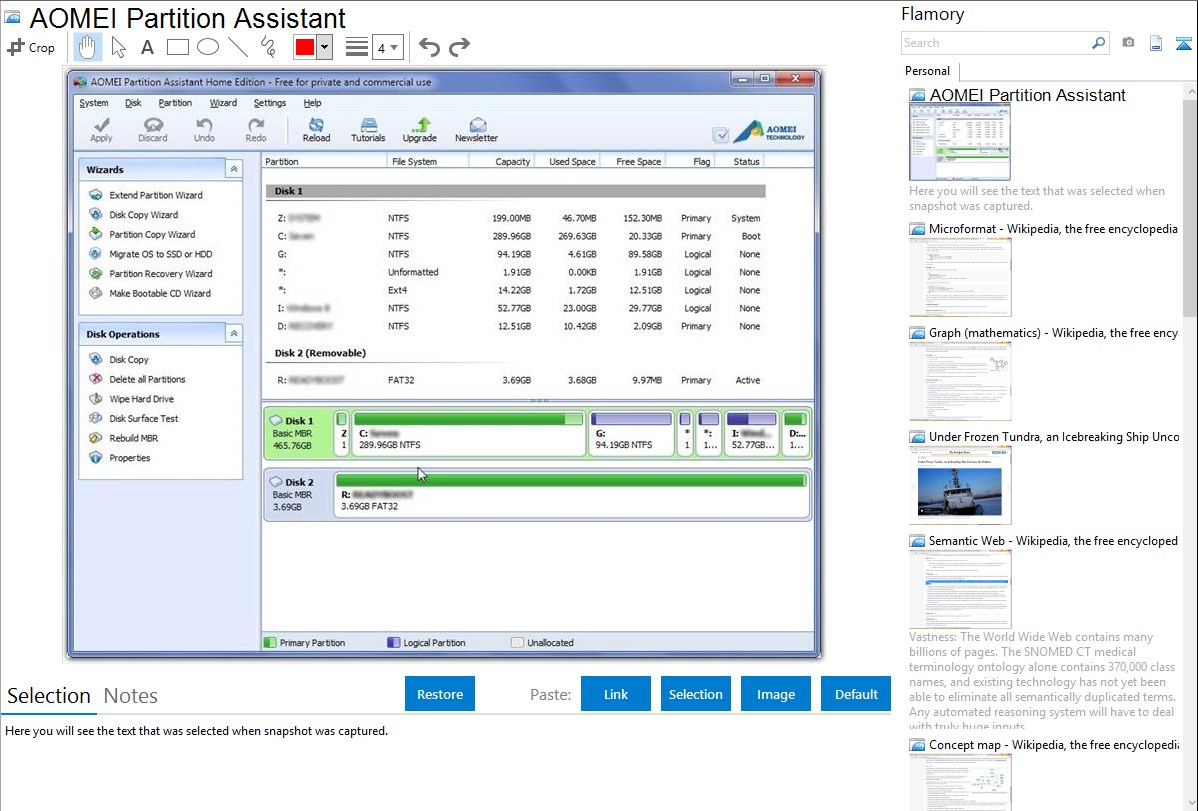
Task: Switch to the Notes tab
Action: click(131, 696)
